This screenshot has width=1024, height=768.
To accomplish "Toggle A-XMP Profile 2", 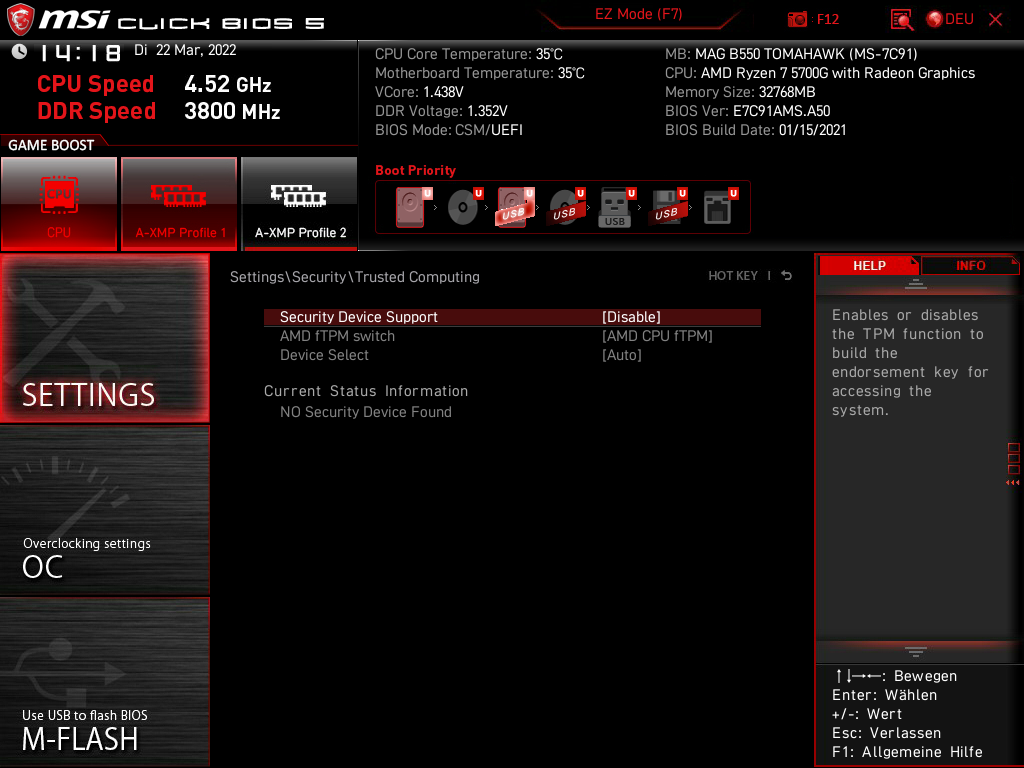I will 300,203.
